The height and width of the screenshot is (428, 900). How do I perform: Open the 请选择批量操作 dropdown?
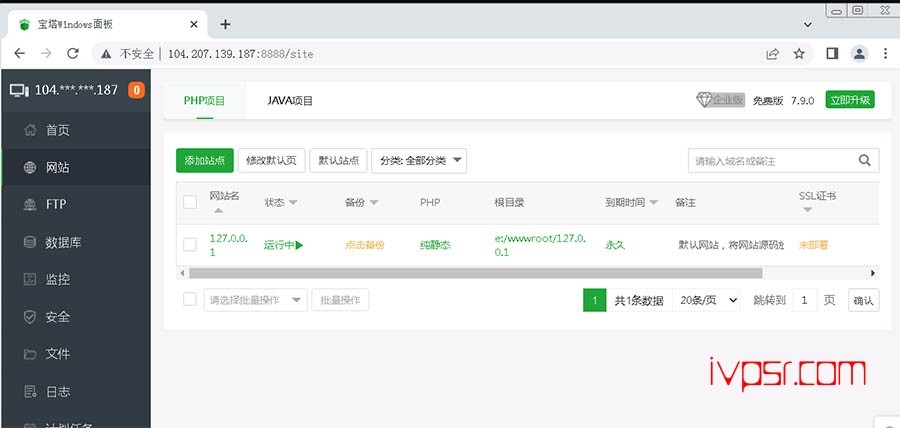[x=255, y=300]
